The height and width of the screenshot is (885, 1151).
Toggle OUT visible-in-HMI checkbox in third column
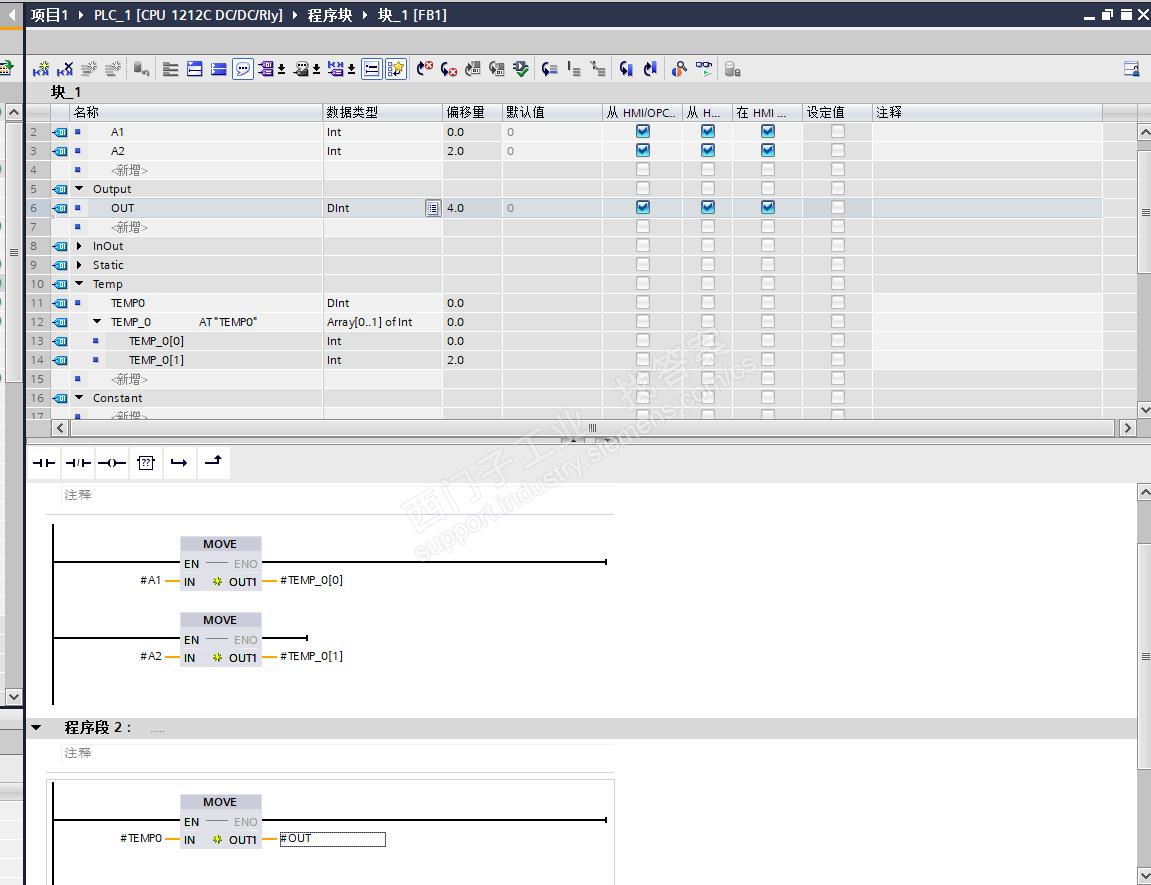(768, 208)
